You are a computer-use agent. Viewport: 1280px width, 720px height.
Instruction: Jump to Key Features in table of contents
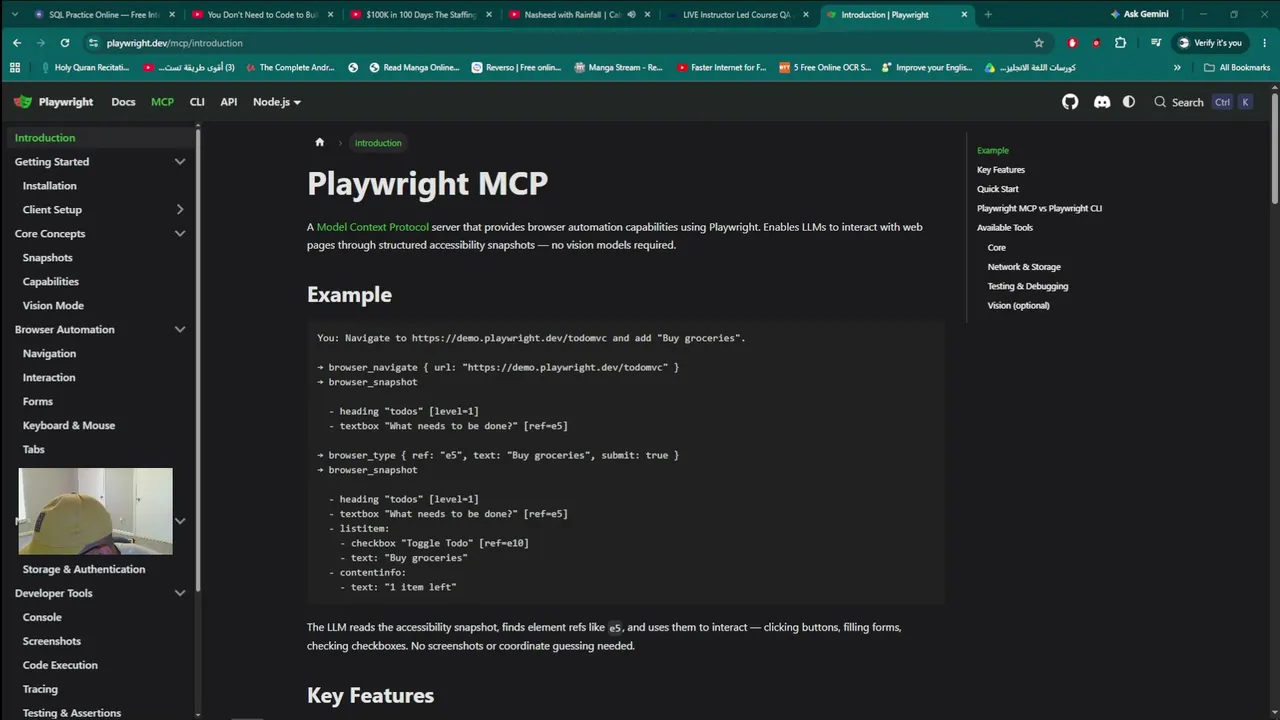click(x=1001, y=170)
